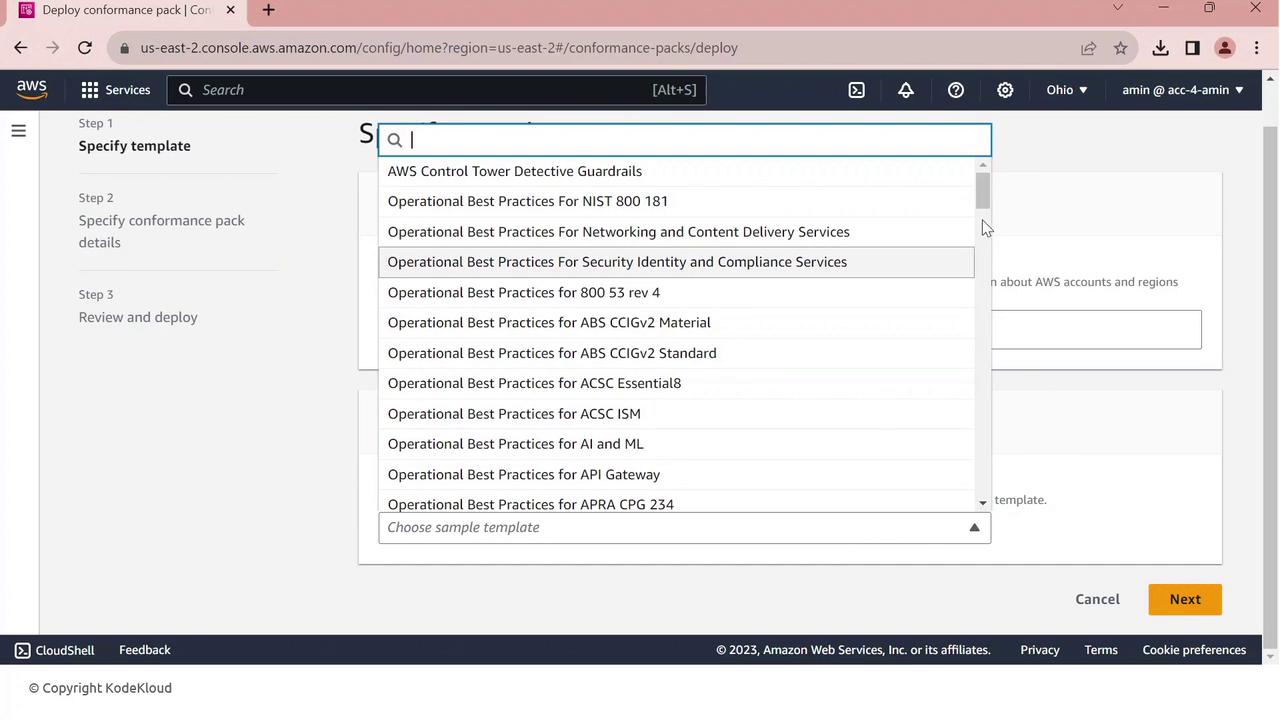
Task: Select Operational Best Practices for AI and ML
Action: (676, 444)
